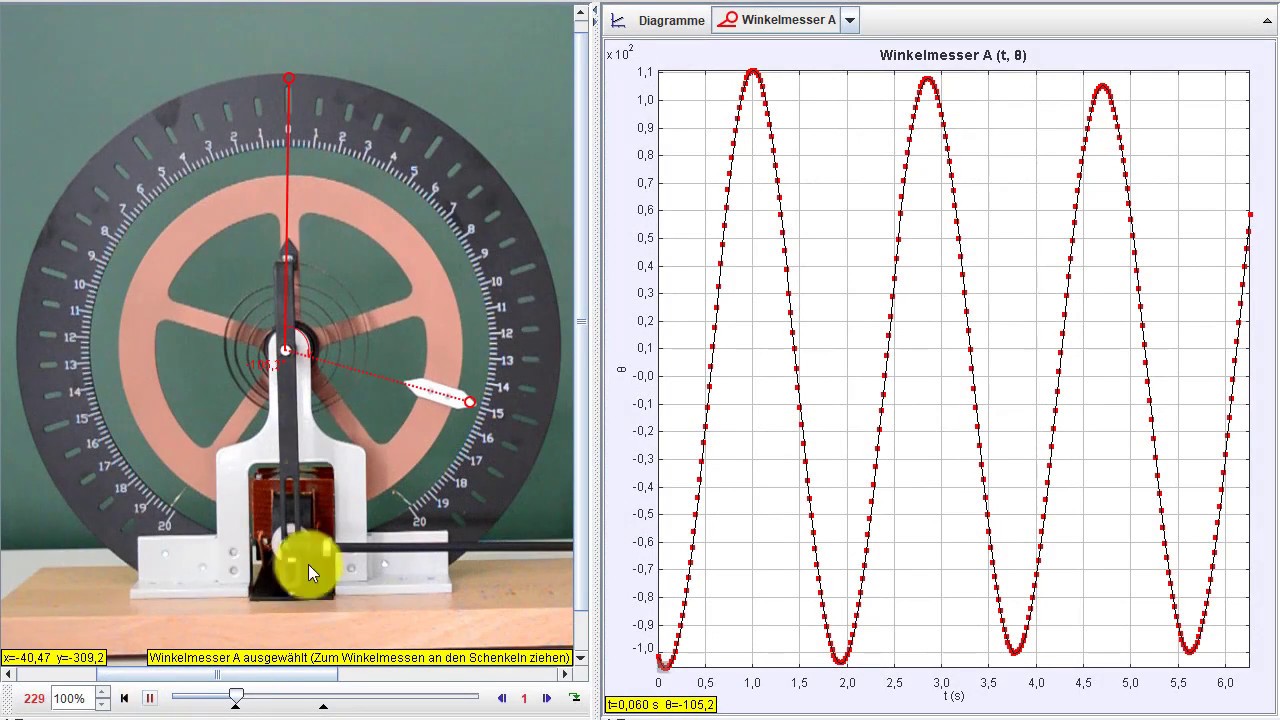Step back one frame with the blue arrow
Image resolution: width=1280 pixels, height=720 pixels.
pos(502,698)
